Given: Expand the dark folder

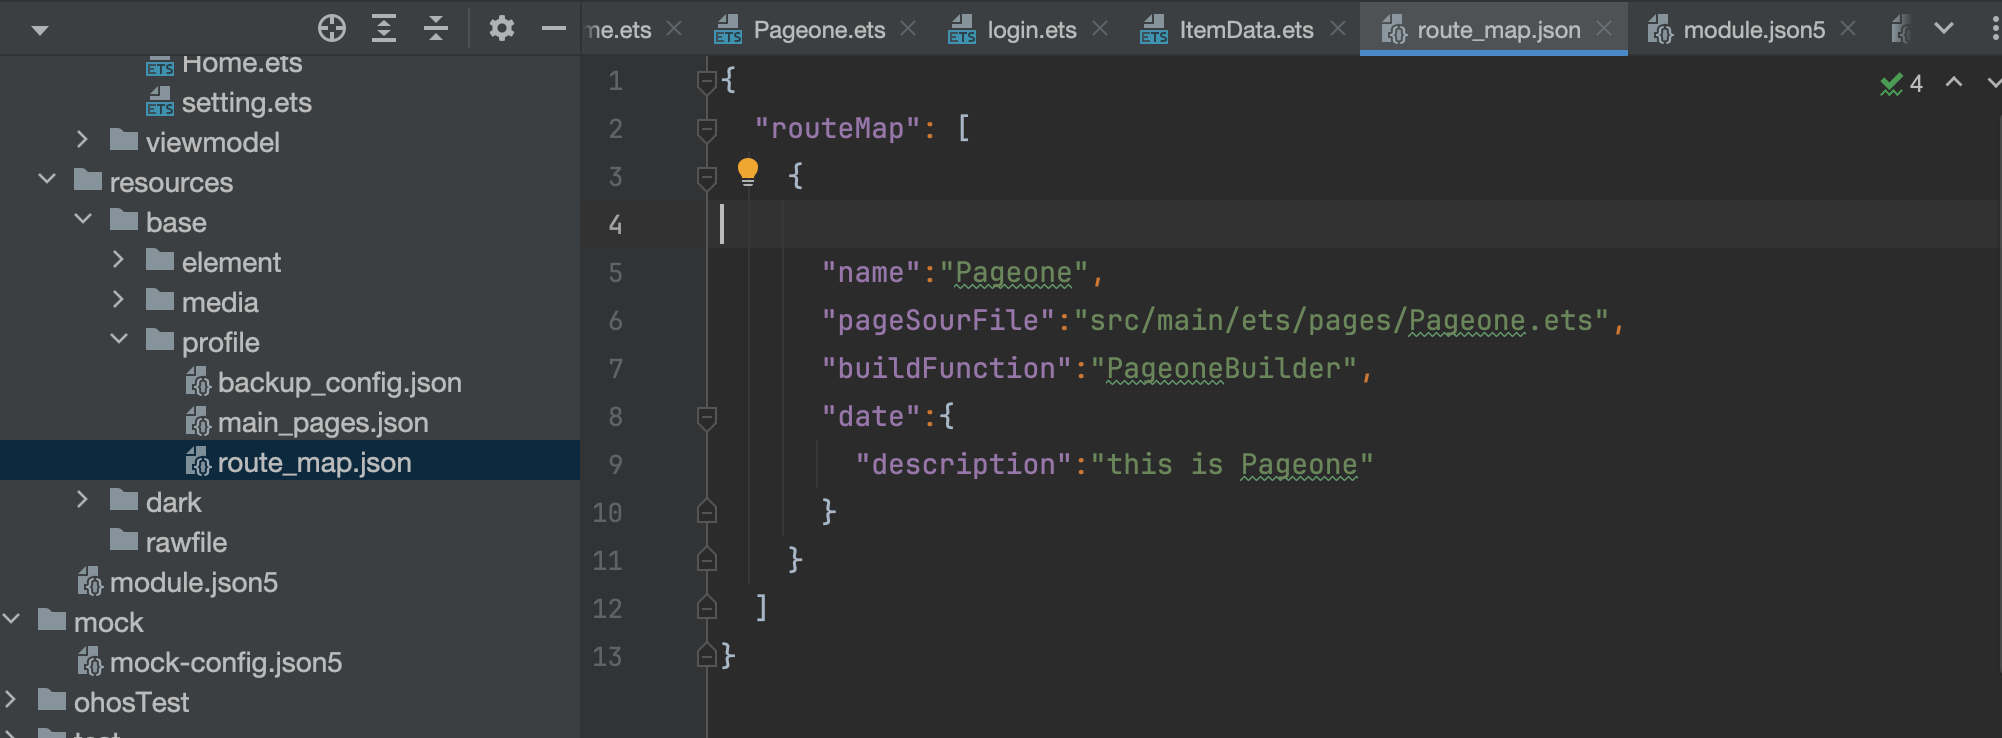Looking at the screenshot, I should (x=83, y=501).
